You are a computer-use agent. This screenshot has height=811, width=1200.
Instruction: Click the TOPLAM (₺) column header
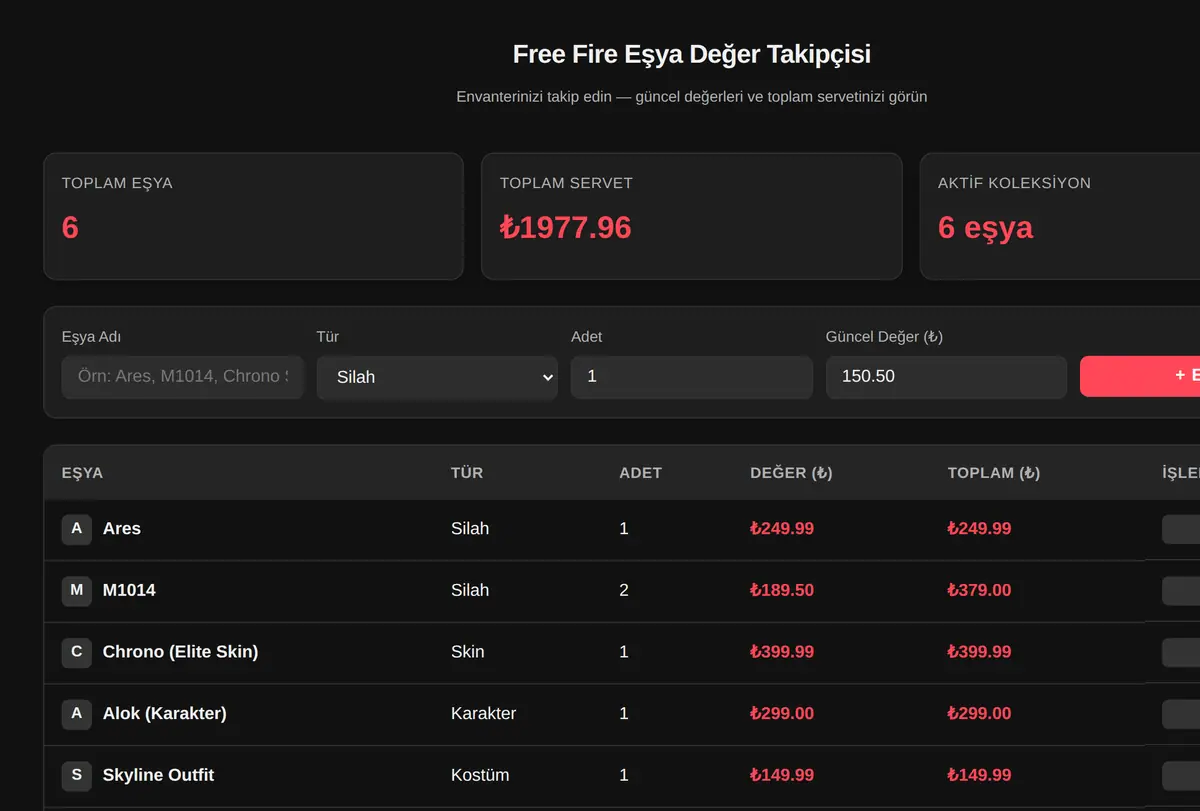pos(994,473)
